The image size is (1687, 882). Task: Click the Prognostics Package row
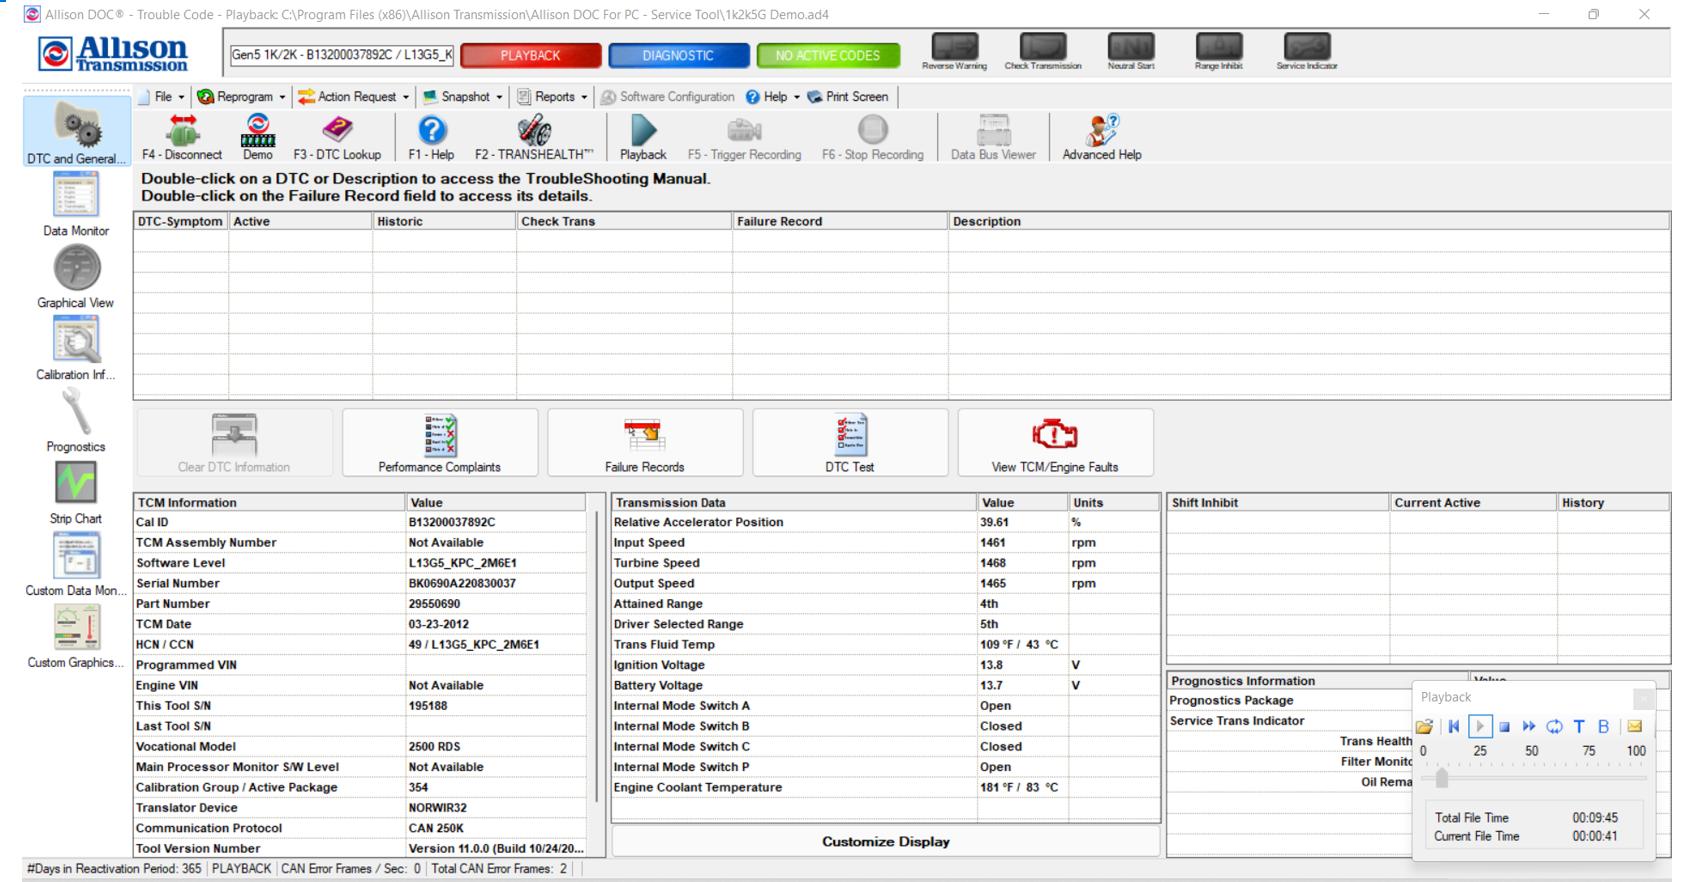coord(1290,701)
